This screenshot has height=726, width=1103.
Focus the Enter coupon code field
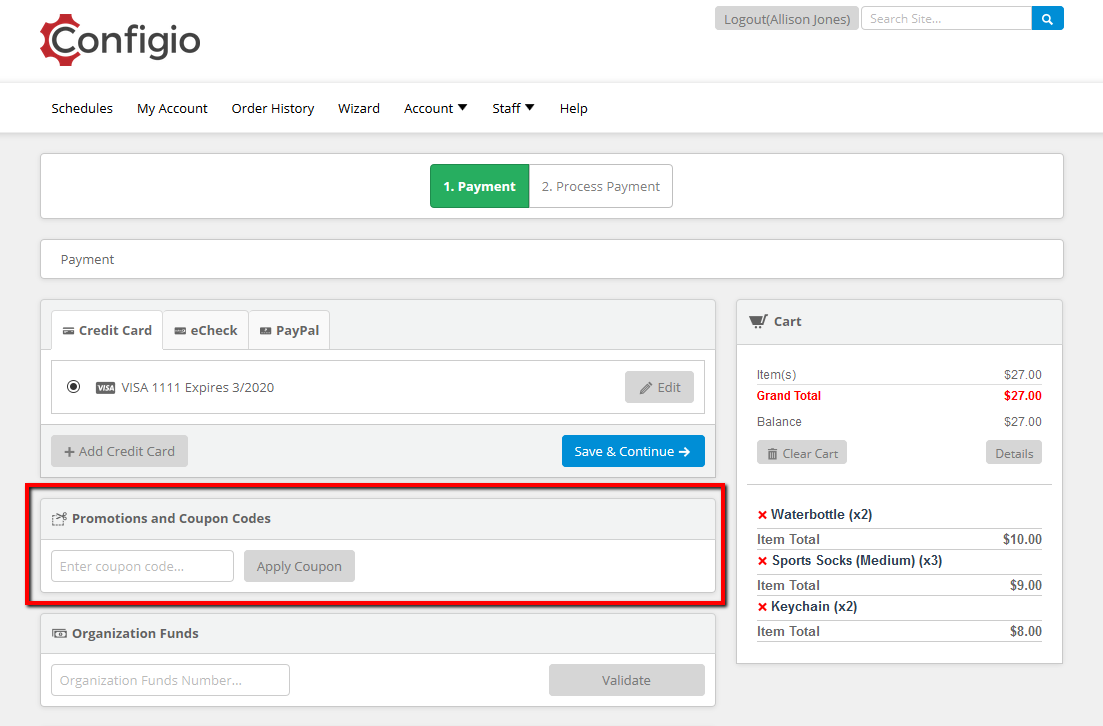point(142,566)
